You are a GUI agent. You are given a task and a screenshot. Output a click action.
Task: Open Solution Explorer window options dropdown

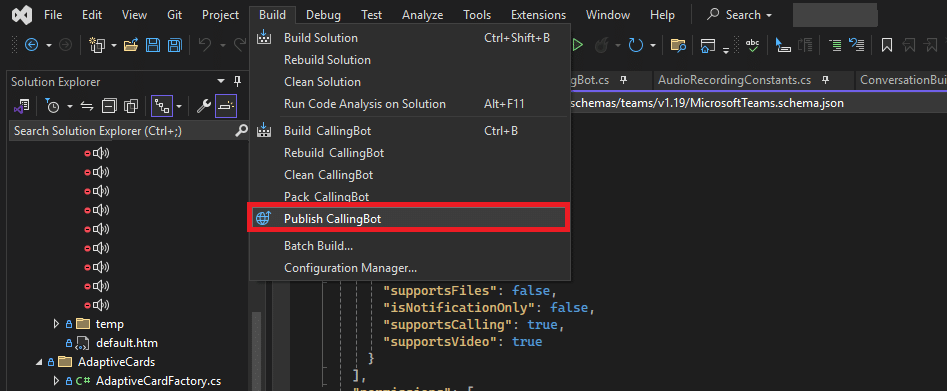(x=221, y=82)
